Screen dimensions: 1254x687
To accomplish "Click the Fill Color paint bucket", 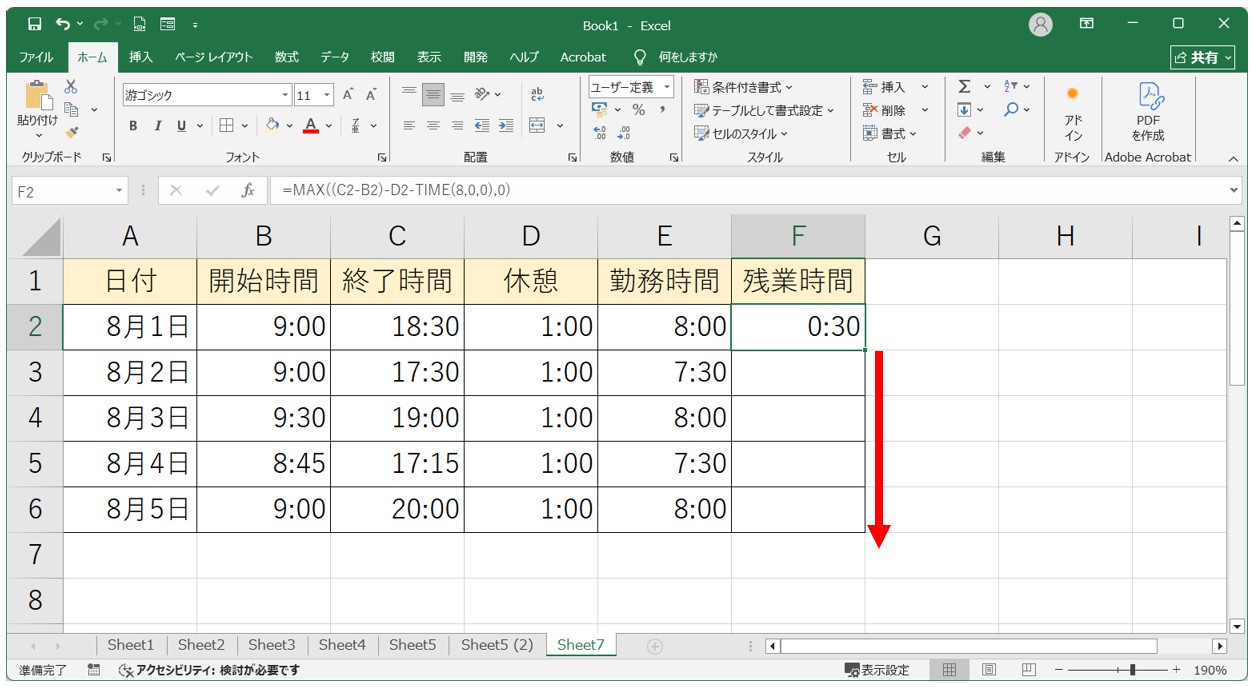I will point(272,126).
